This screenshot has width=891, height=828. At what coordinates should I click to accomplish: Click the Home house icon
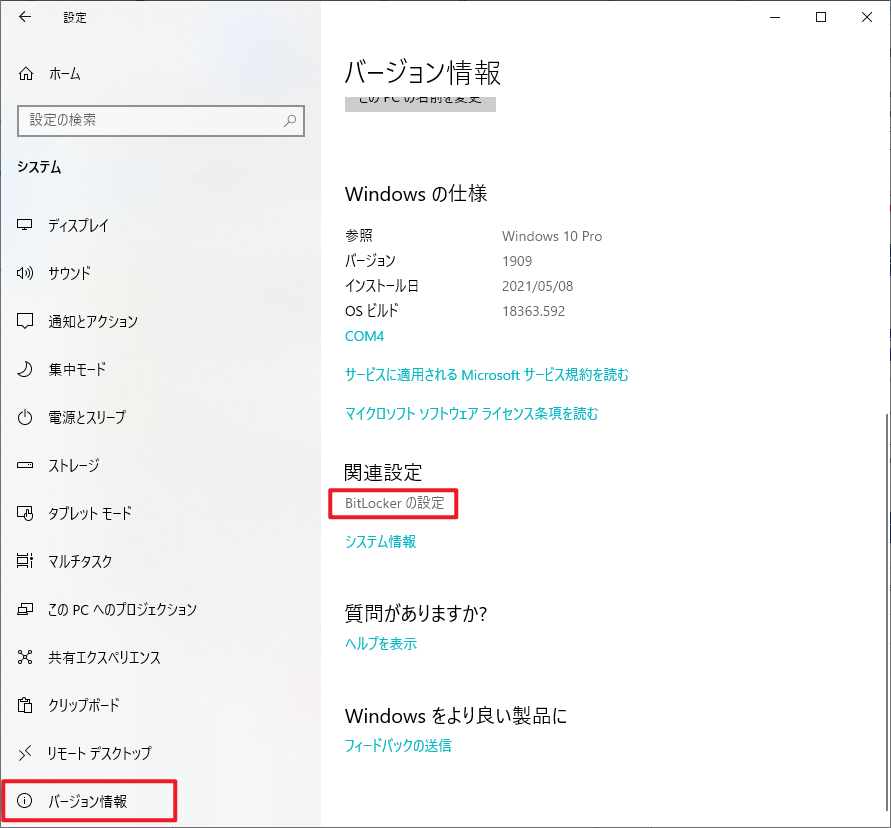point(26,74)
